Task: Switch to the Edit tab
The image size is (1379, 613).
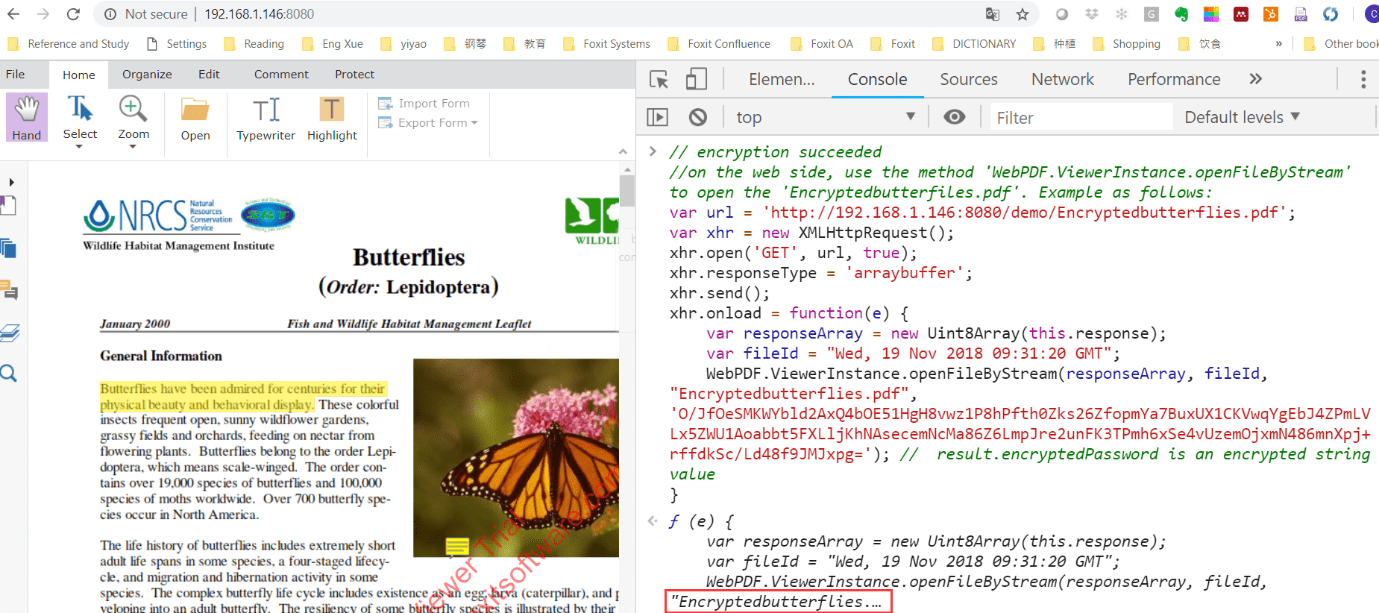Action: [x=209, y=74]
